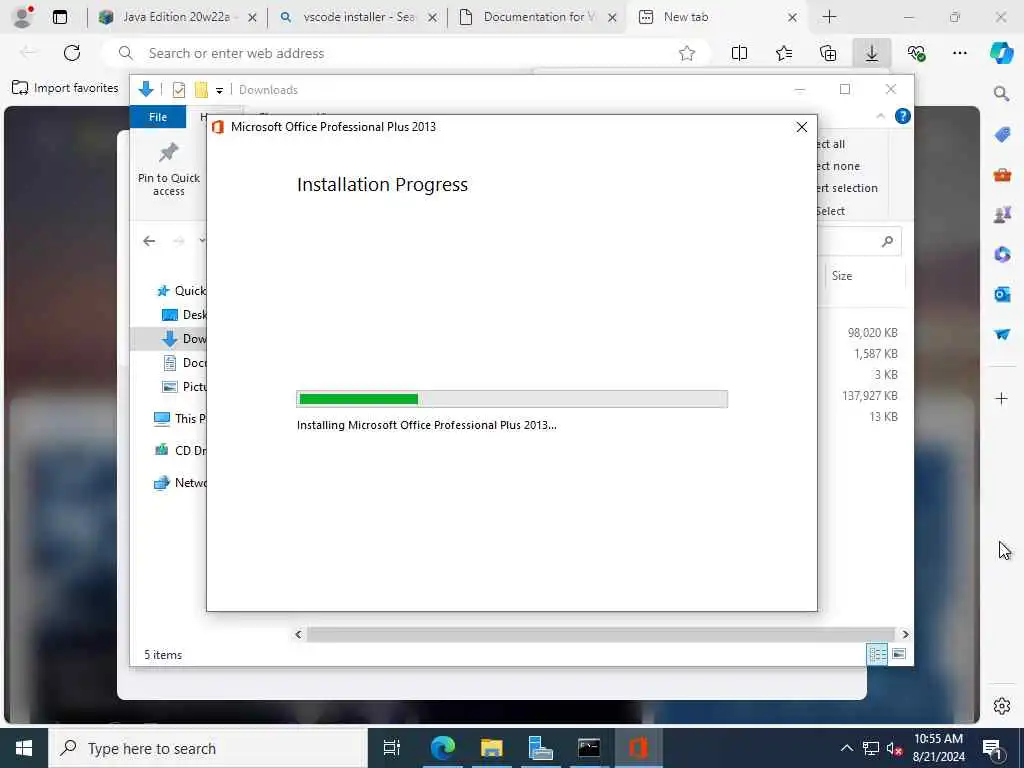Go back in Explorer navigation
The width and height of the screenshot is (1024, 768).
[x=149, y=241]
